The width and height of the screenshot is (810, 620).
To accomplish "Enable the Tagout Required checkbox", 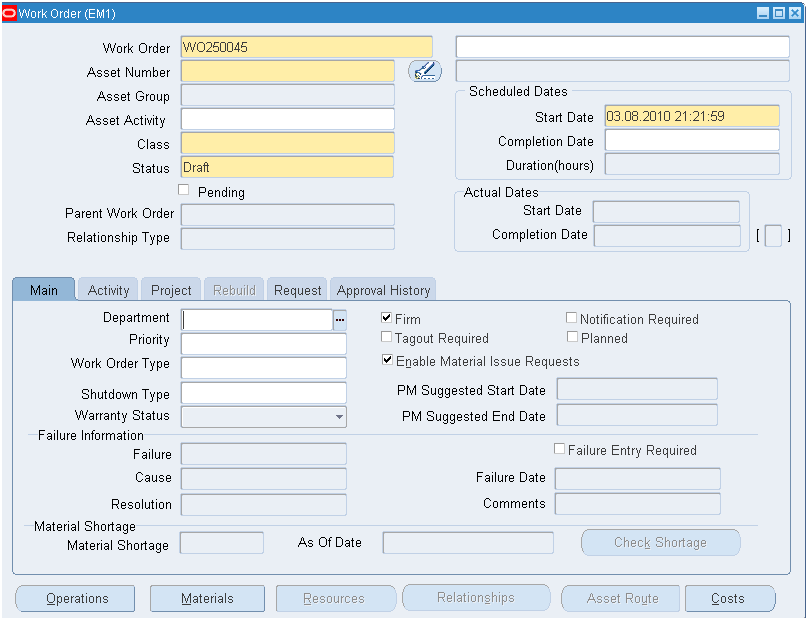I will click(x=387, y=338).
